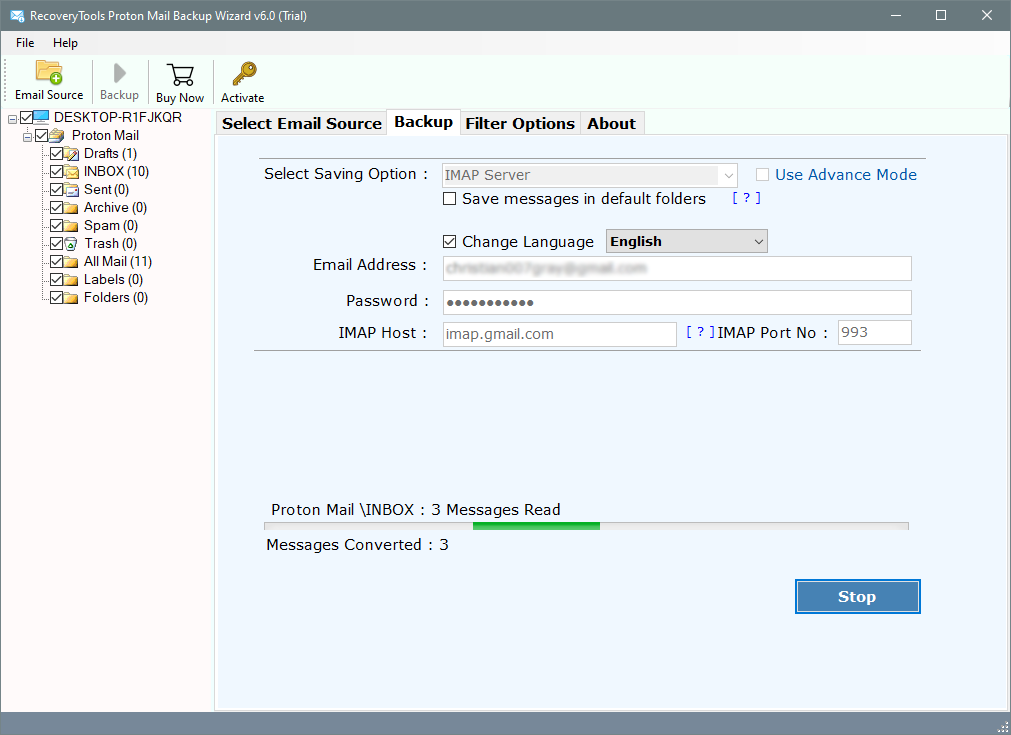This screenshot has width=1011, height=735.
Task: Click the Trash recycle bin icon
Action: click(72, 244)
